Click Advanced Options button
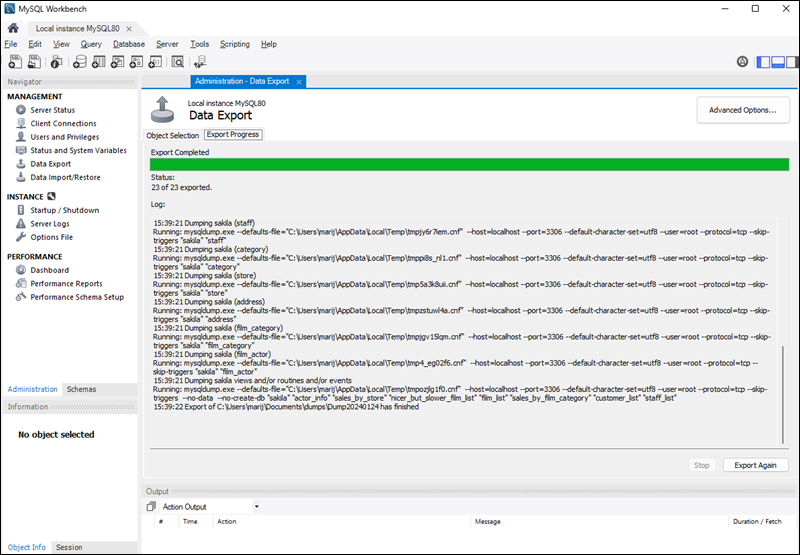This screenshot has height=555, width=800. tap(743, 110)
